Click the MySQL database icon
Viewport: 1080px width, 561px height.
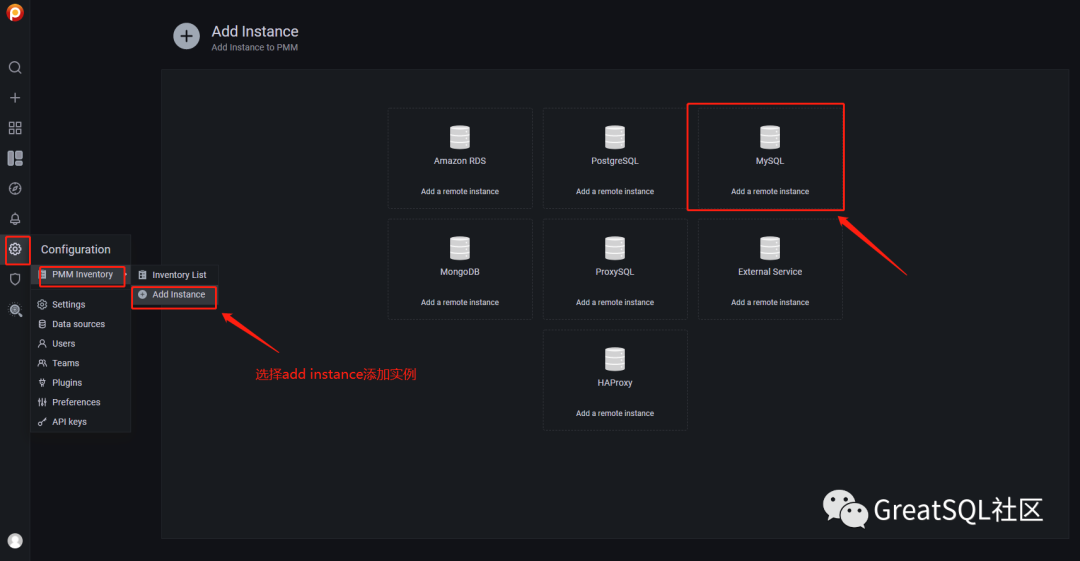point(769,137)
